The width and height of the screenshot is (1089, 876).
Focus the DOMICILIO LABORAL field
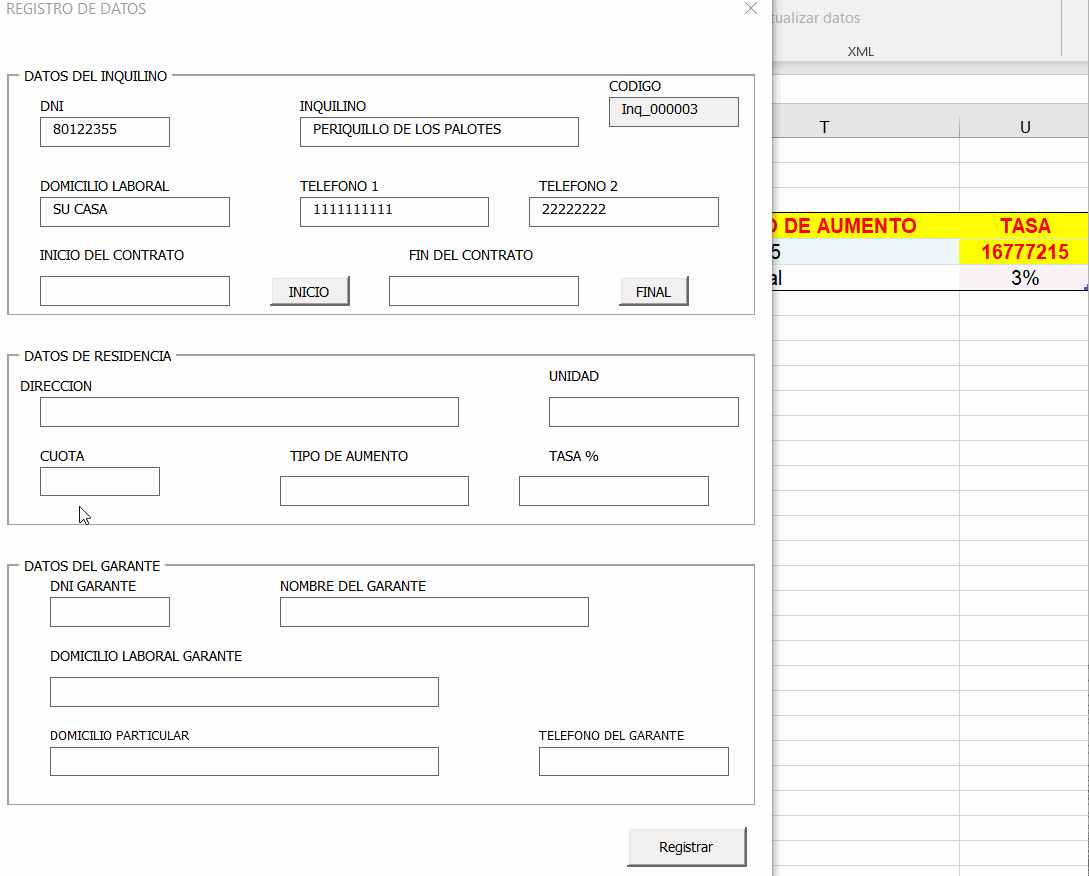134,211
